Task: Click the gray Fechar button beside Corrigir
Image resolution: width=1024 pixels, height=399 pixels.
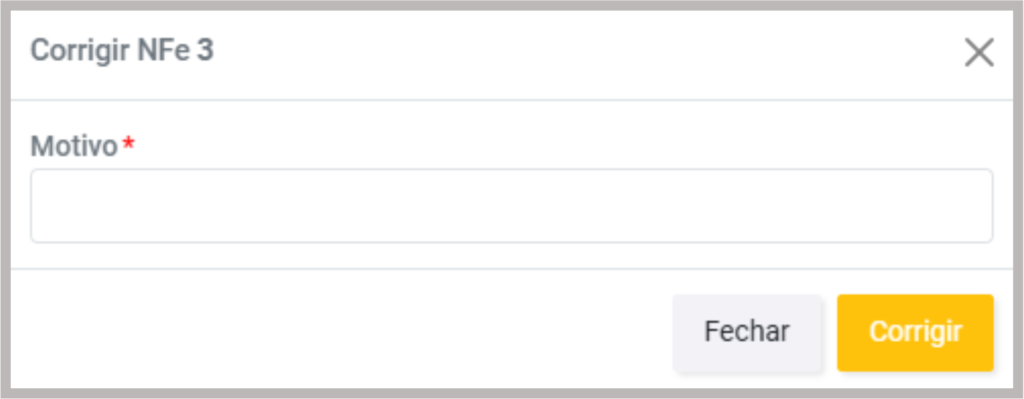Action: (x=746, y=332)
